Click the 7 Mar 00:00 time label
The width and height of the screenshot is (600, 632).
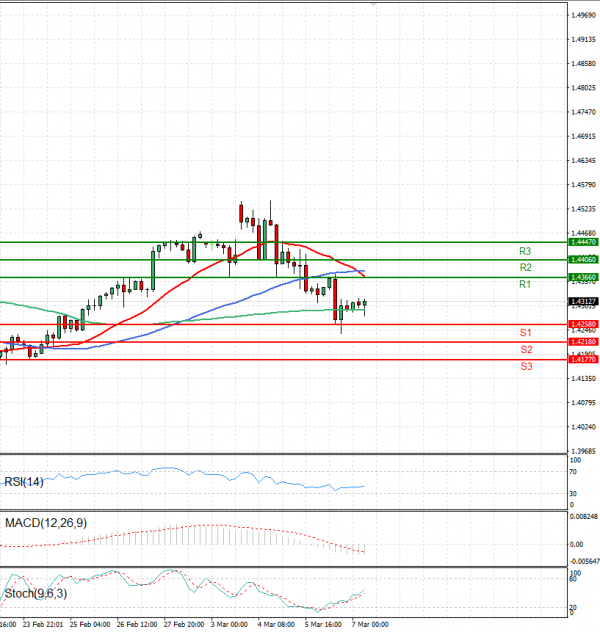370,624
